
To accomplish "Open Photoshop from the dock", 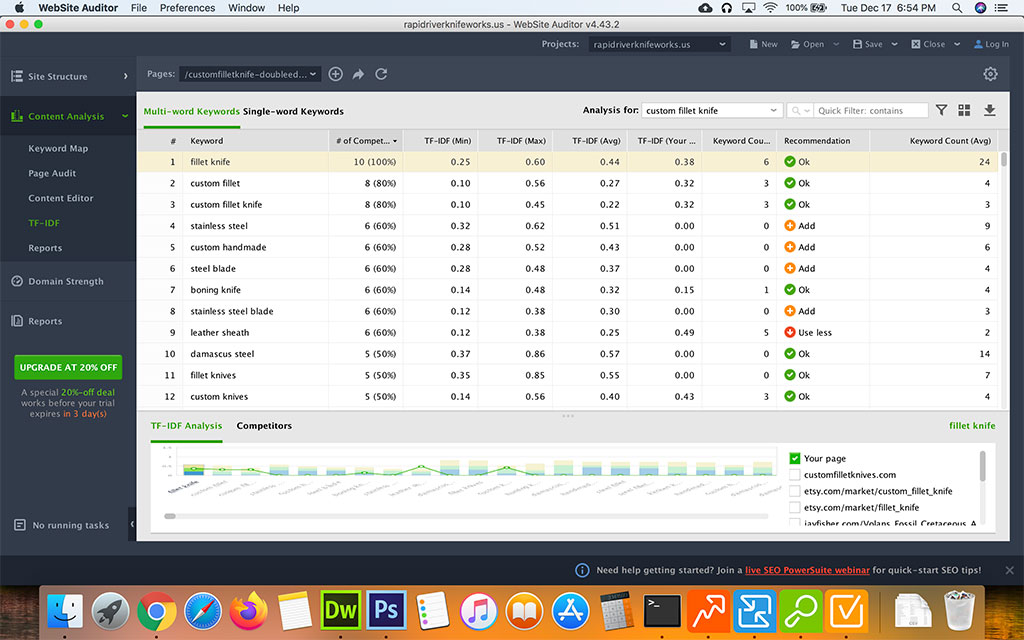I will coord(386,611).
